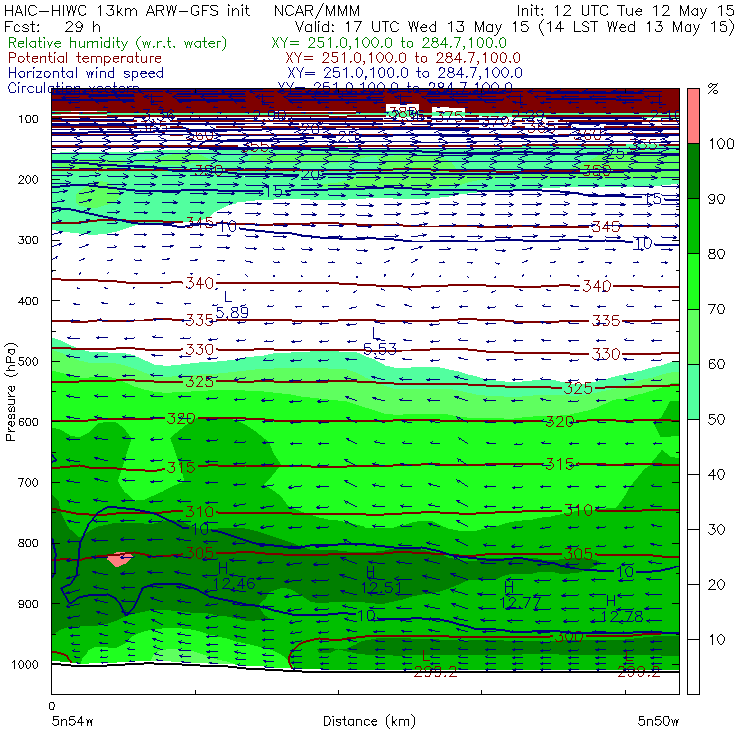This screenshot has height=740, width=740.
Task: Click the '800' pressure axis label
Action: 28,543
